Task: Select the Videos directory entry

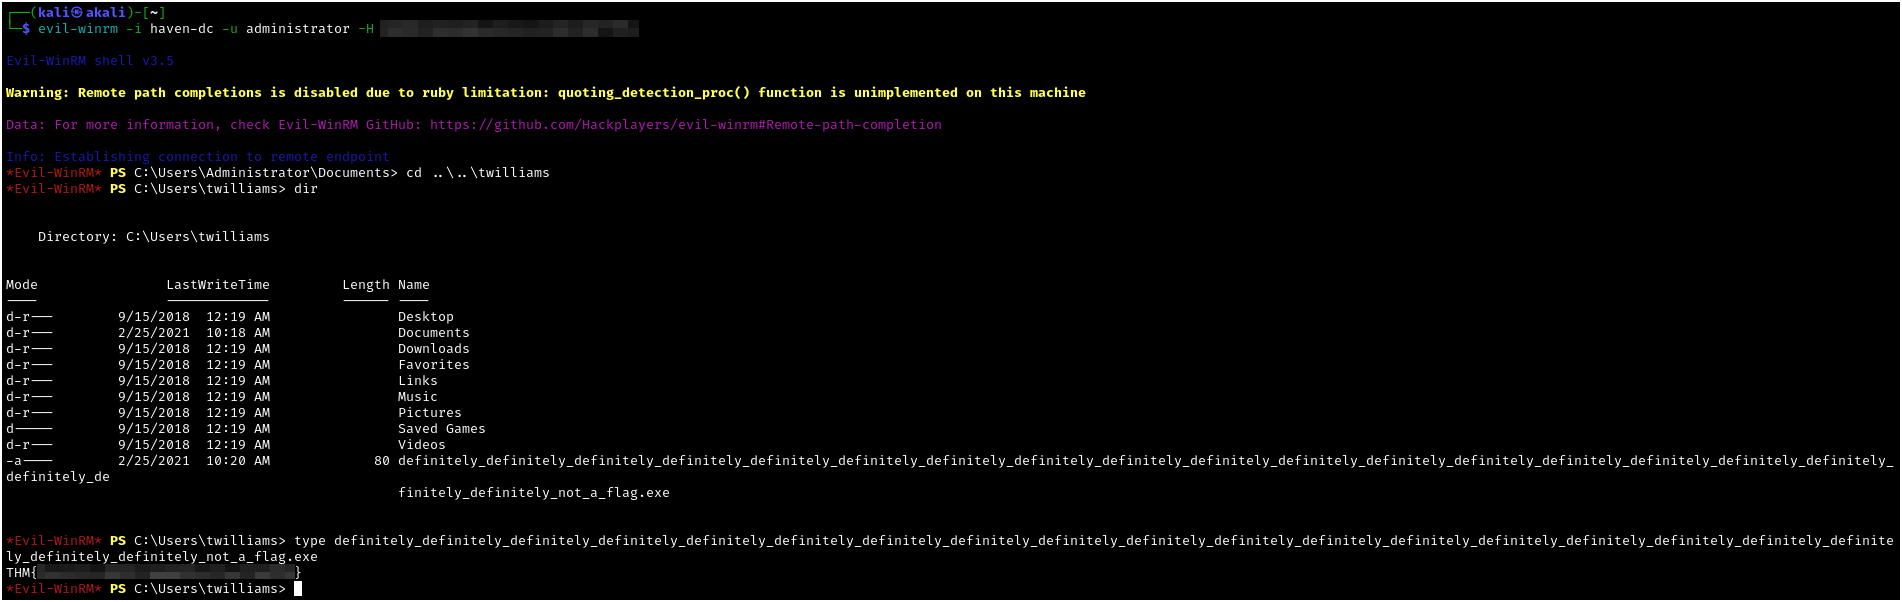Action: pos(421,445)
